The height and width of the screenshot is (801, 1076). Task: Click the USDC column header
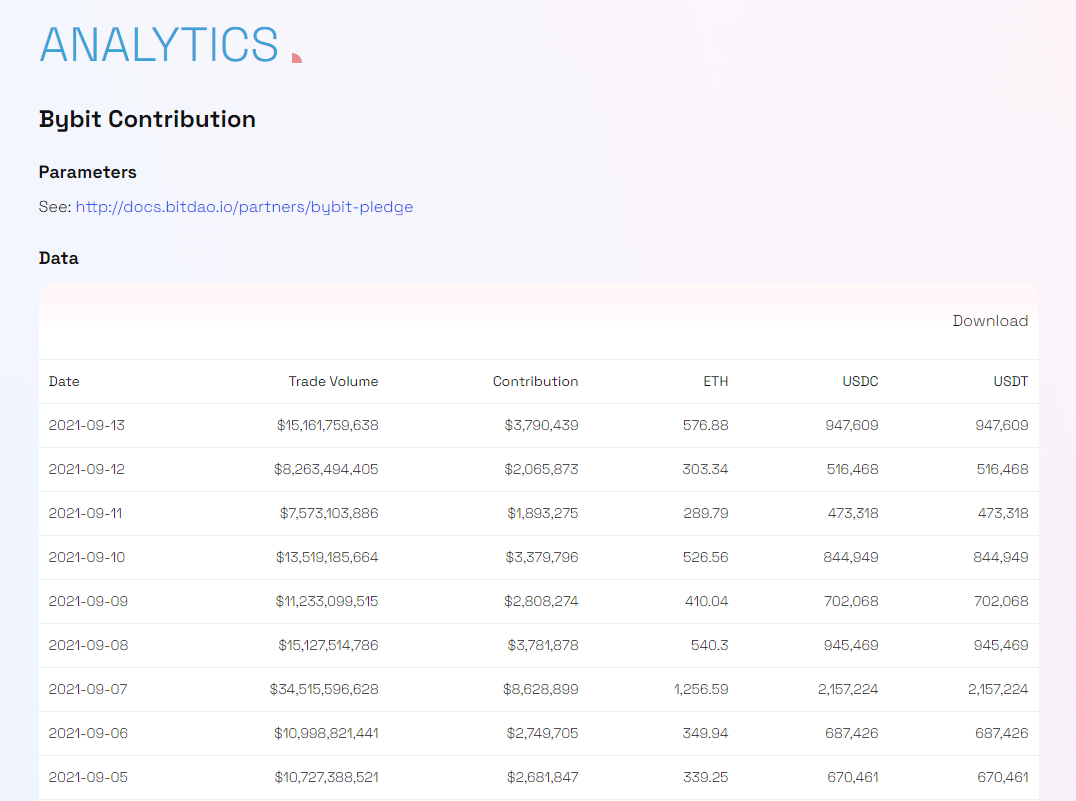861,382
